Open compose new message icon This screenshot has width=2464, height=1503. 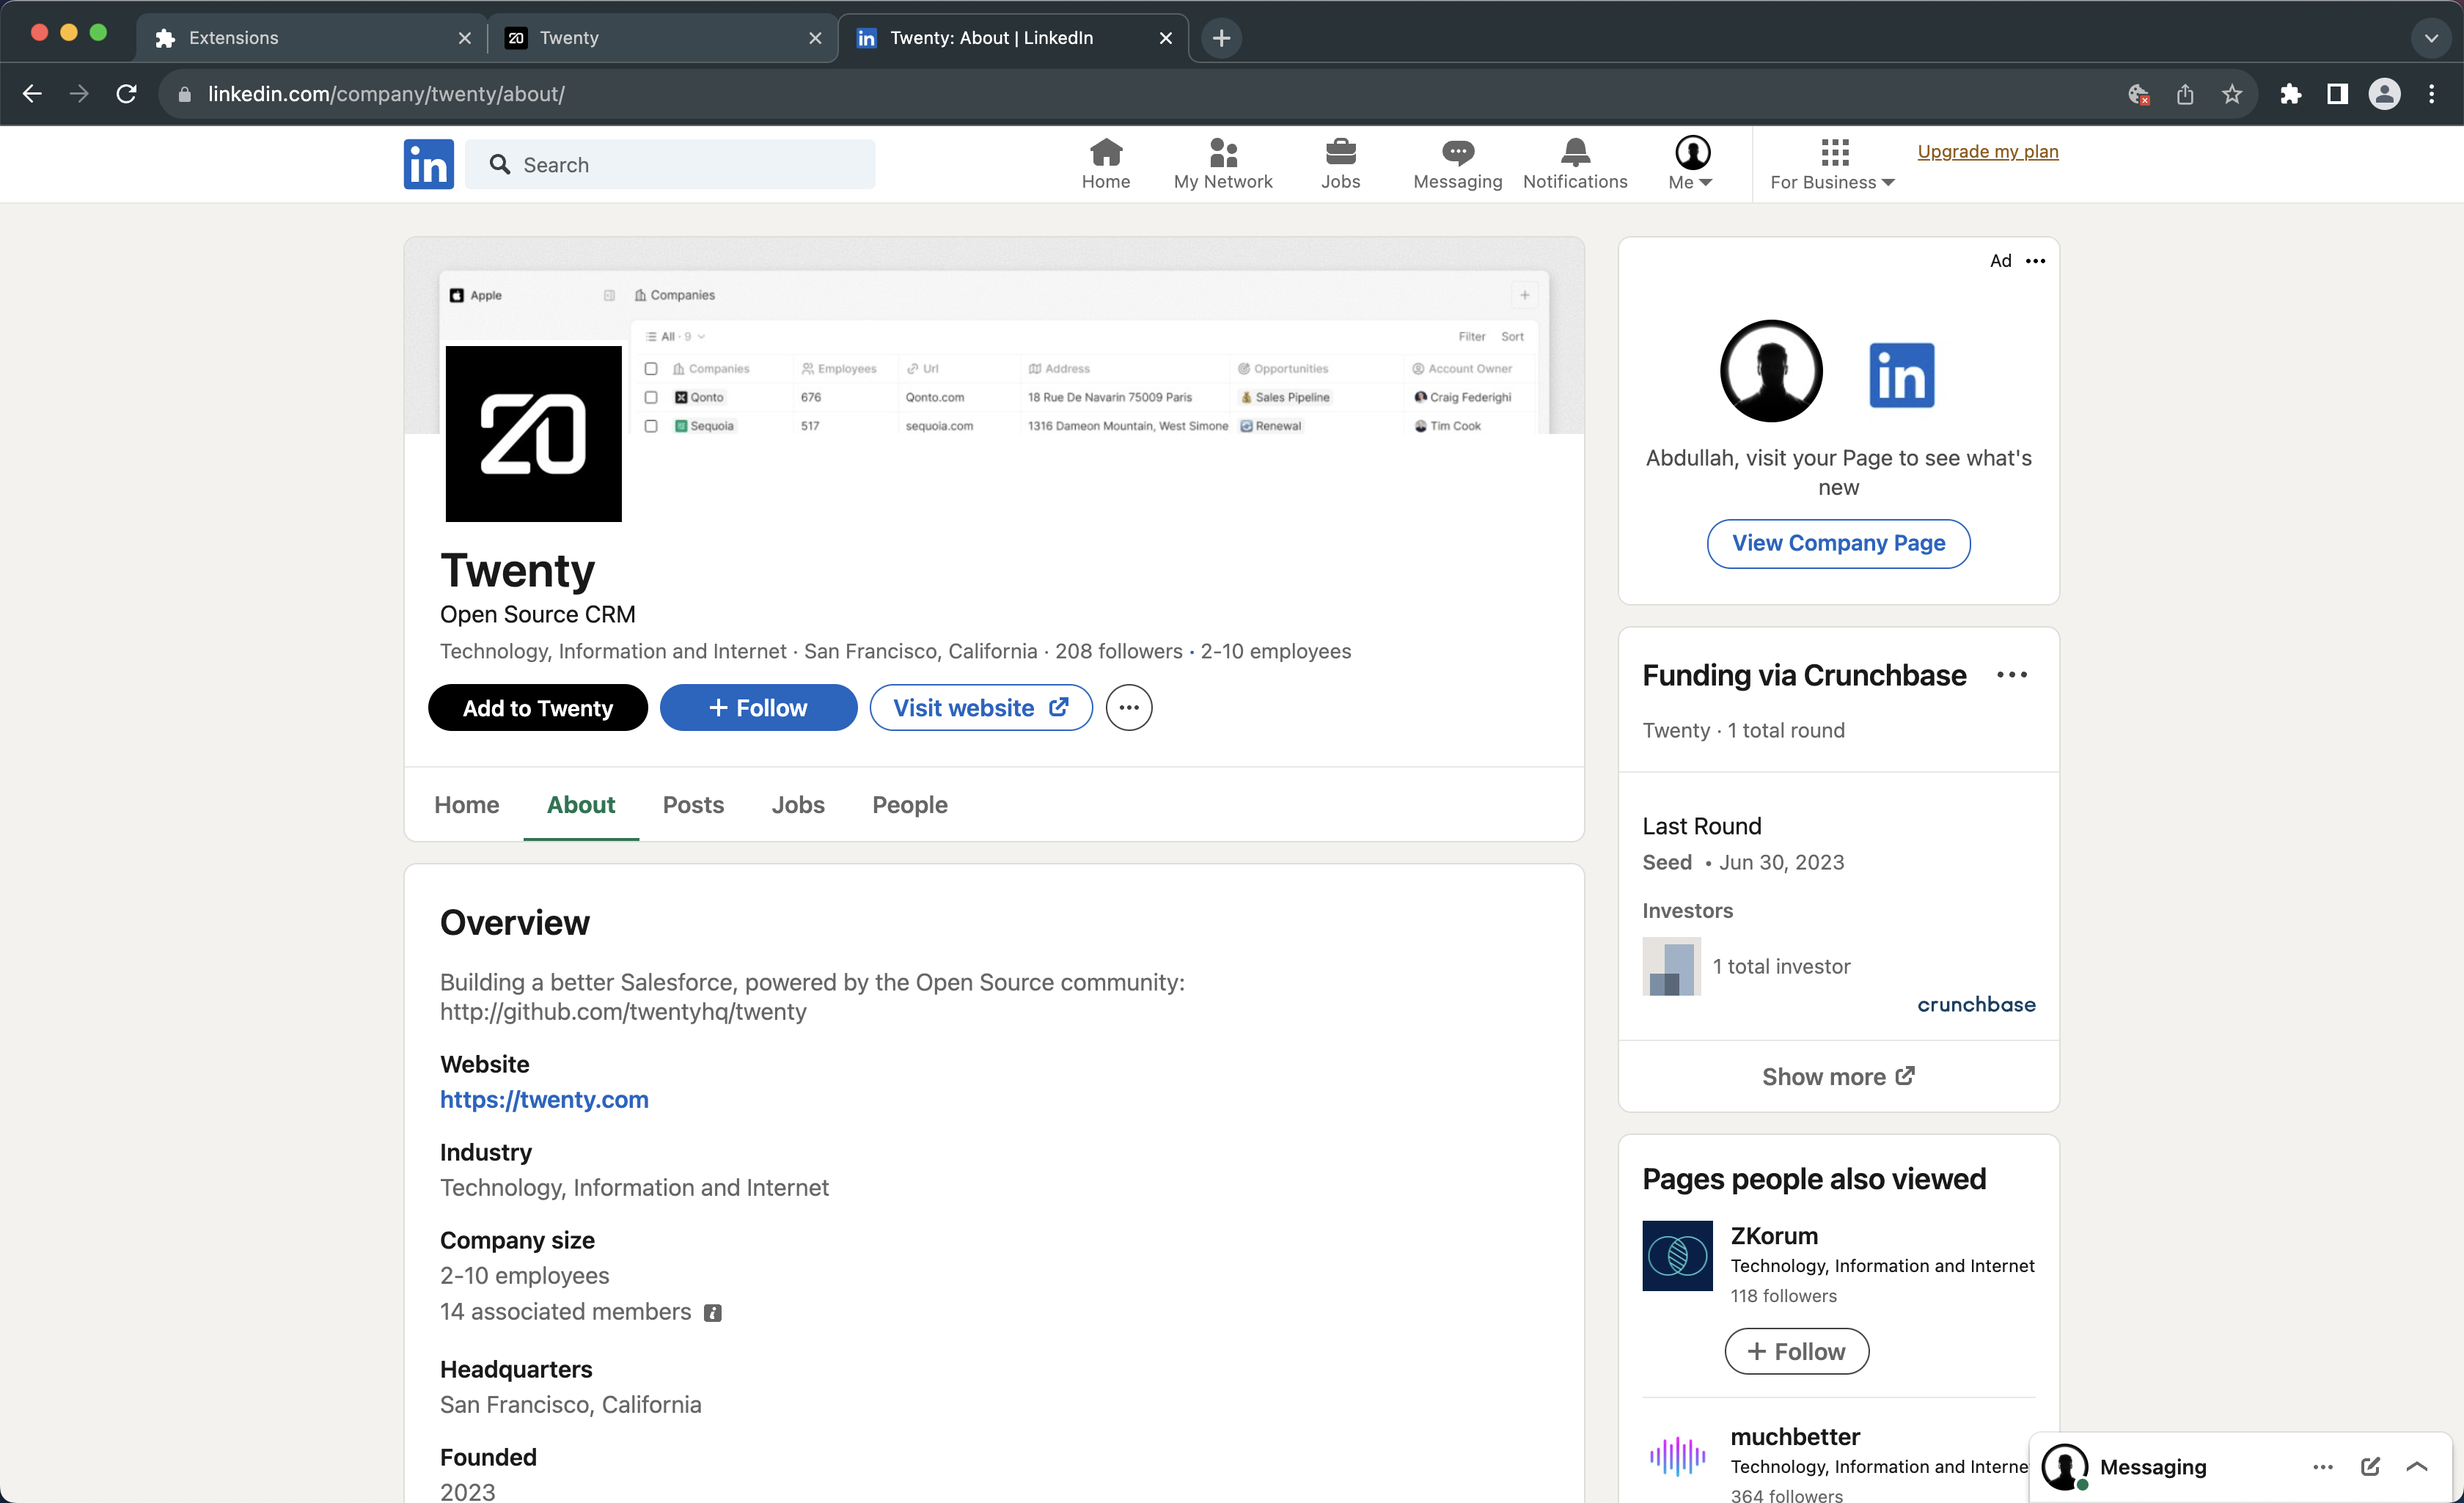(2370, 1466)
